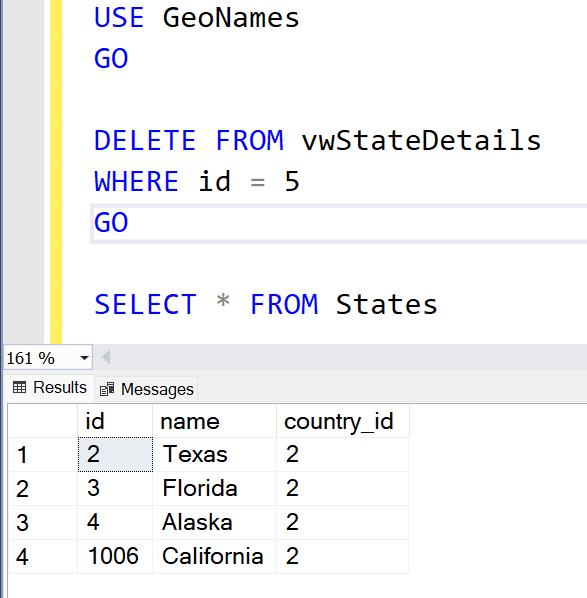This screenshot has height=598, width=587.
Task: Click the id cell in Florida's row
Action: [115, 489]
